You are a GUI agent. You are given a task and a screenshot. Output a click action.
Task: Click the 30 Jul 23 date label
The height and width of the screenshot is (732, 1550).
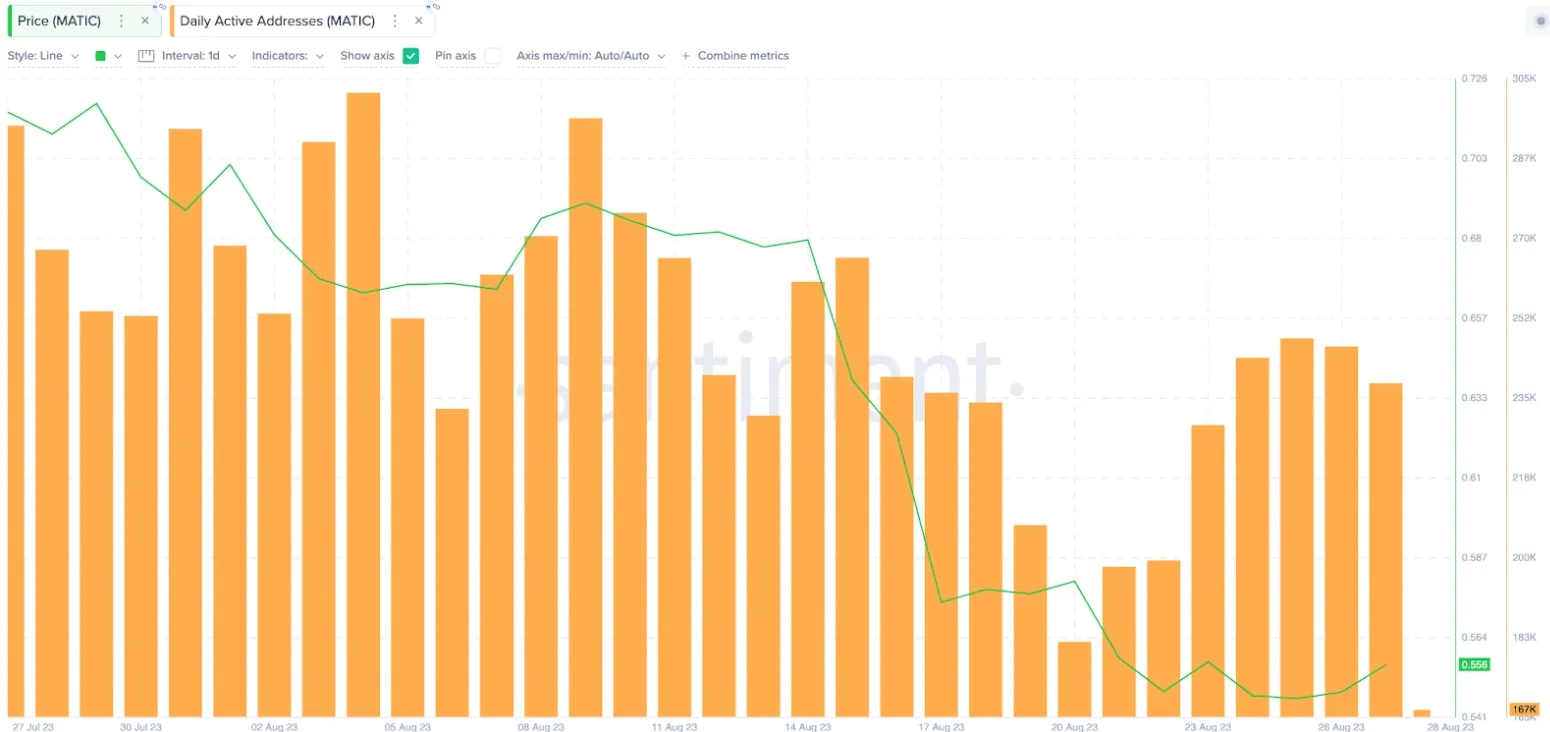[x=141, y=727]
